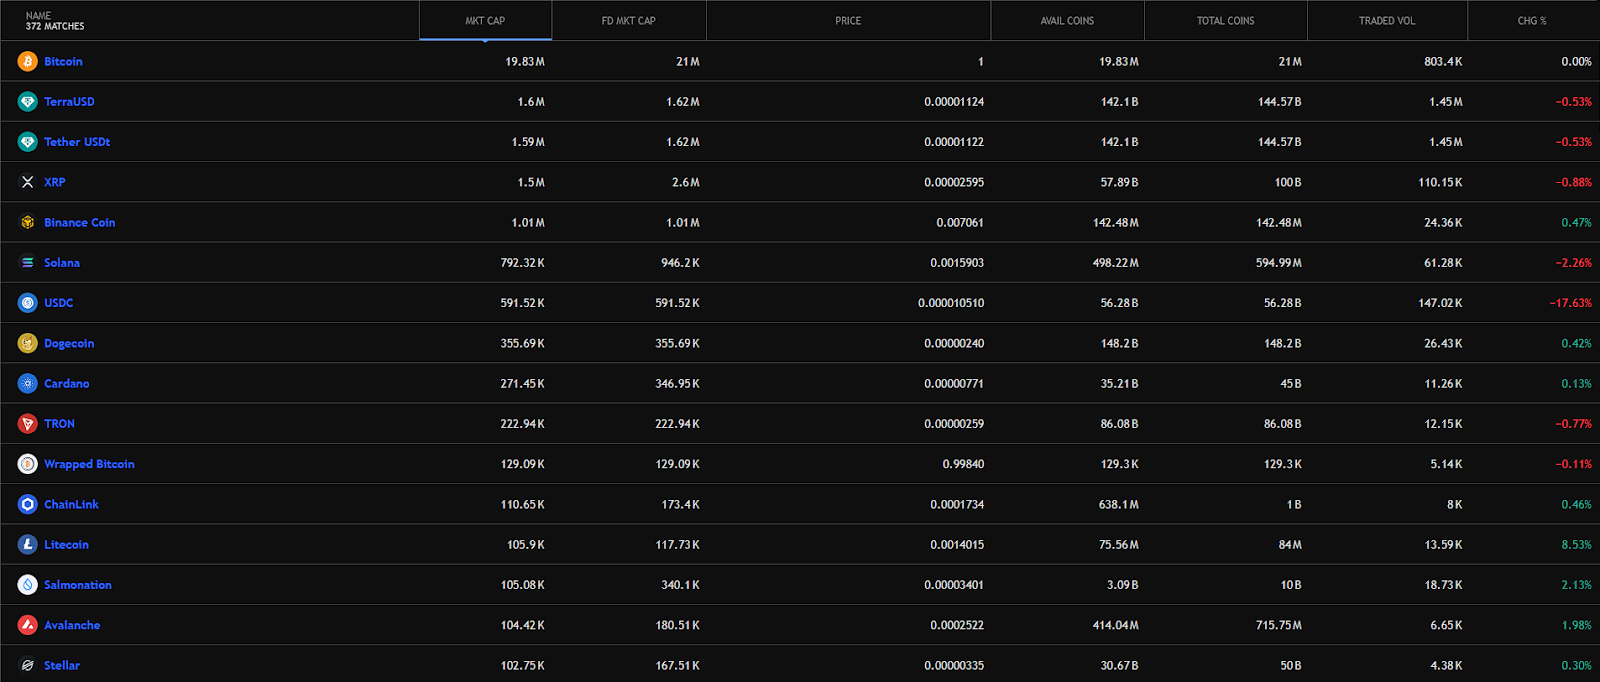Select Binance Coin's price 0.007061
The width and height of the screenshot is (1600, 682).
960,223
